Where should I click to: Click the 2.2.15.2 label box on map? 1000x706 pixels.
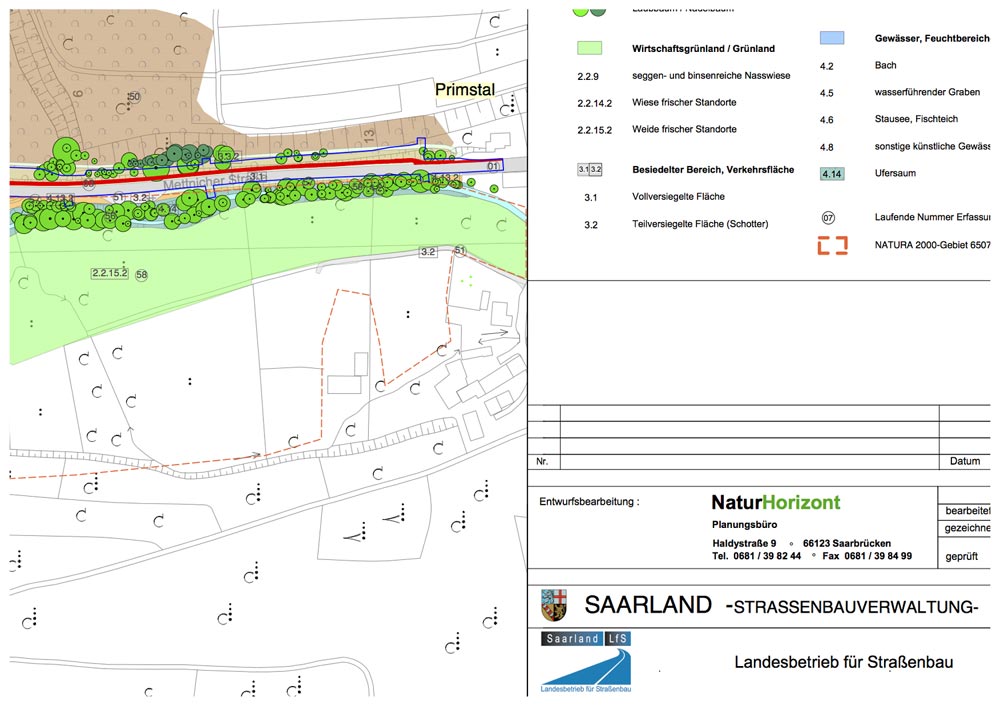[x=109, y=272]
